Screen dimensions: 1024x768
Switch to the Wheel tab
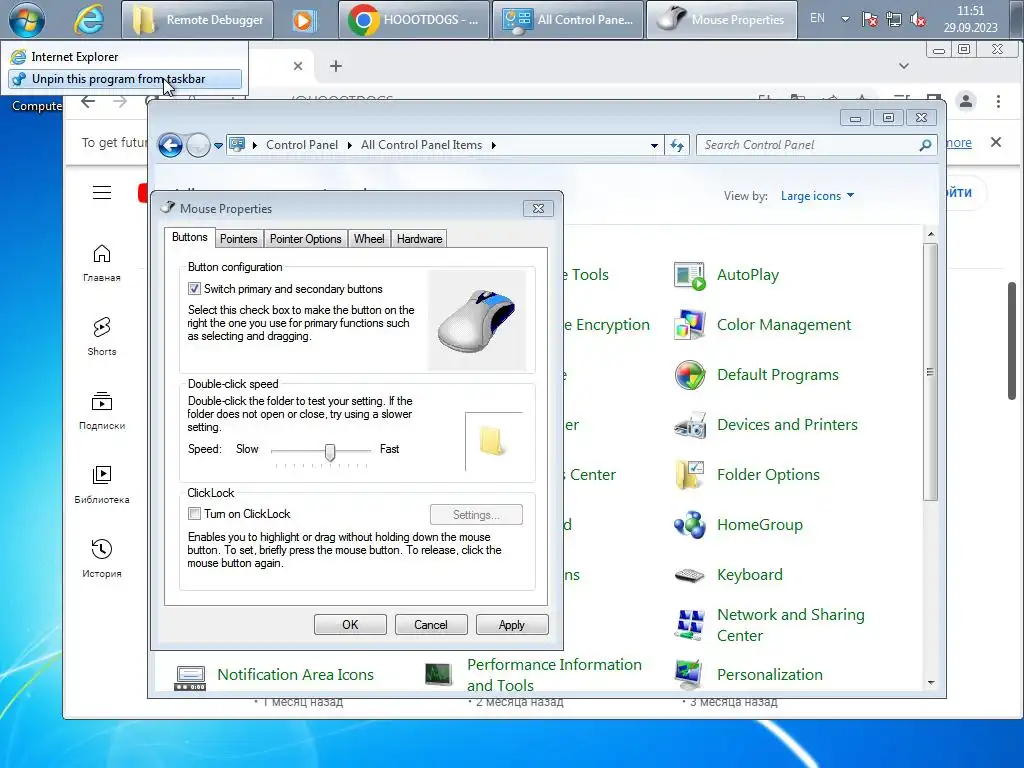coord(369,239)
